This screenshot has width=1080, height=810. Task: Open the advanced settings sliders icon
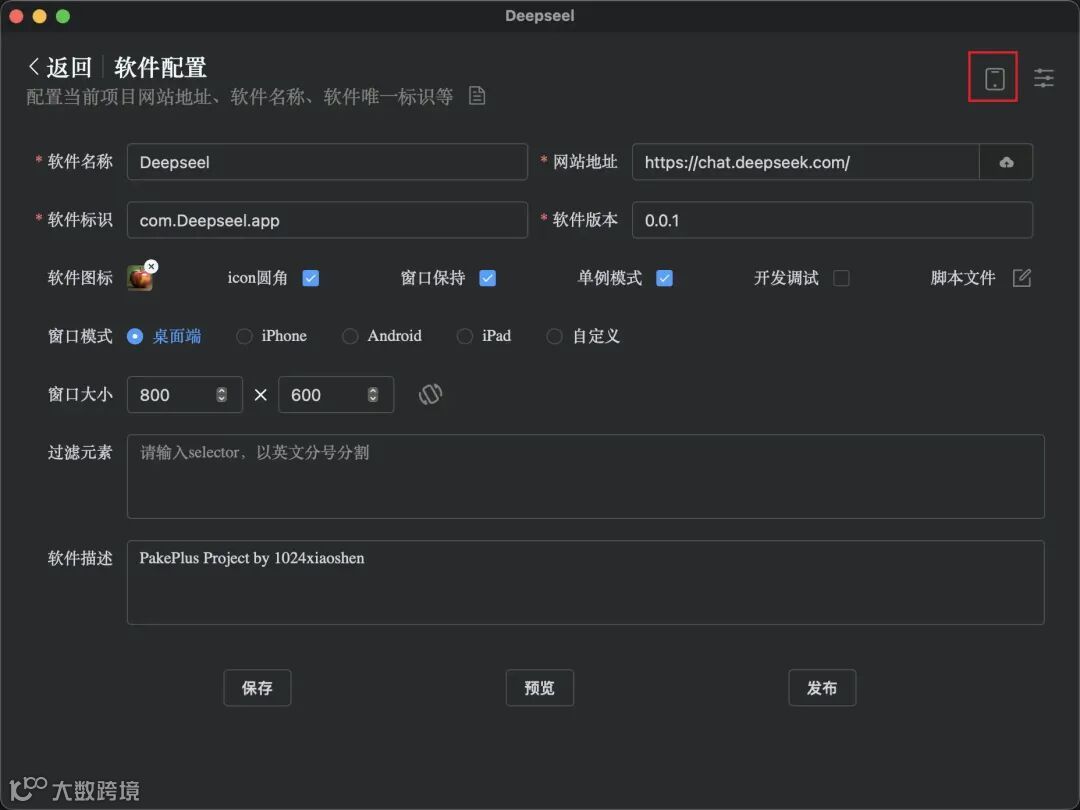click(x=1043, y=77)
